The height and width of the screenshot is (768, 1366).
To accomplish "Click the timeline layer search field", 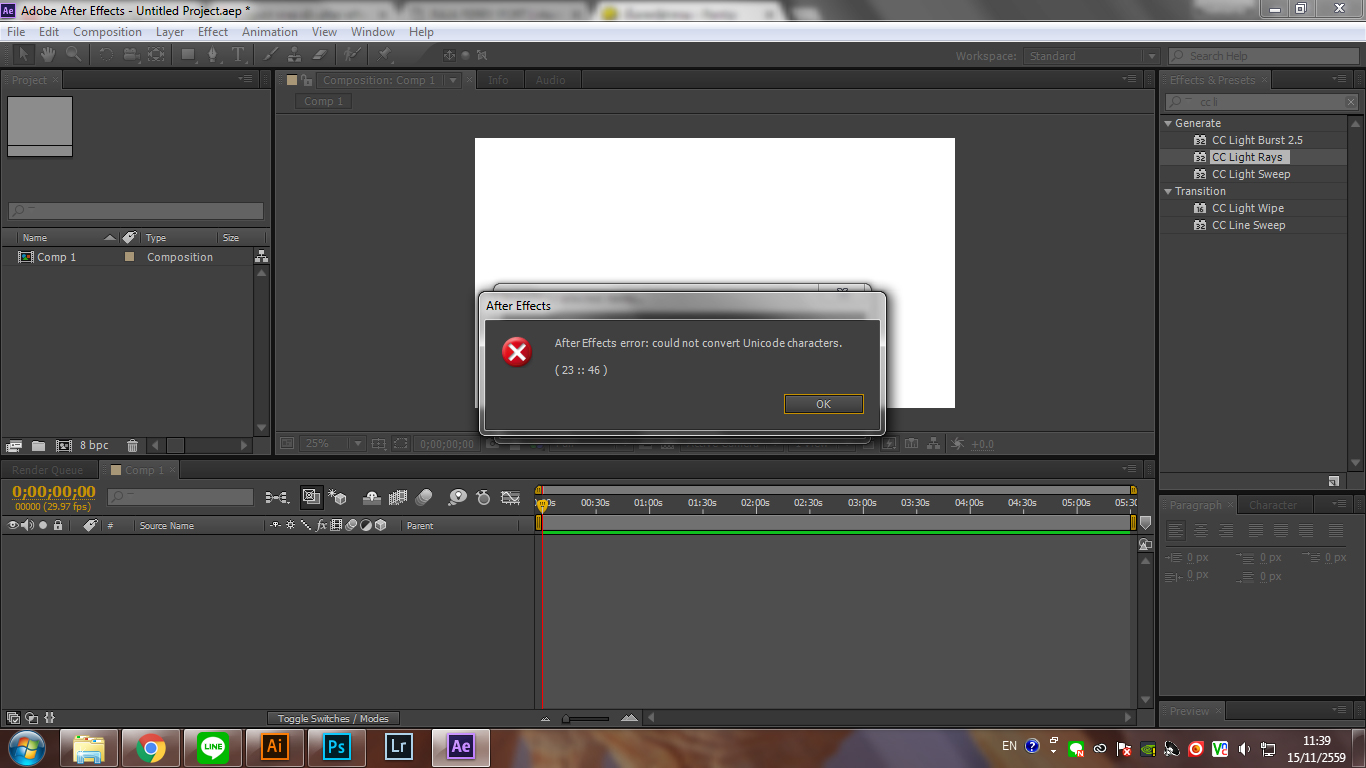I will [x=180, y=496].
